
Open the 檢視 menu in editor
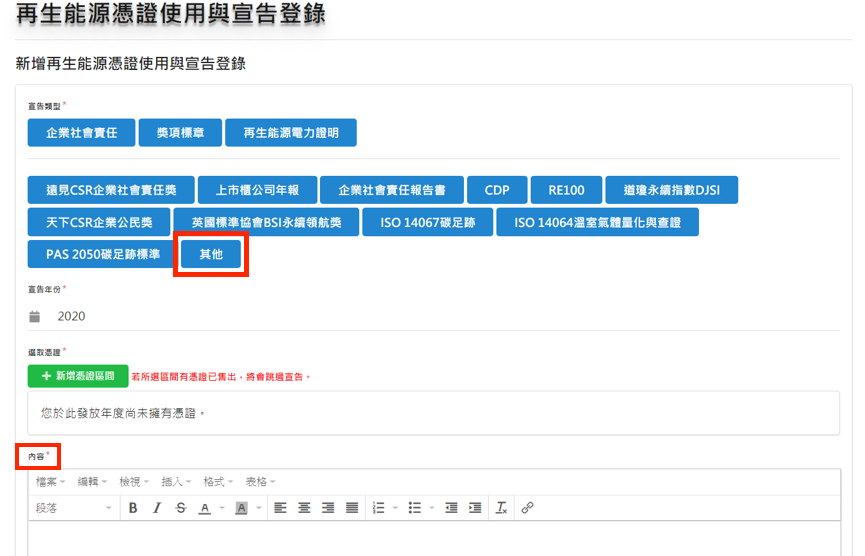(134, 482)
